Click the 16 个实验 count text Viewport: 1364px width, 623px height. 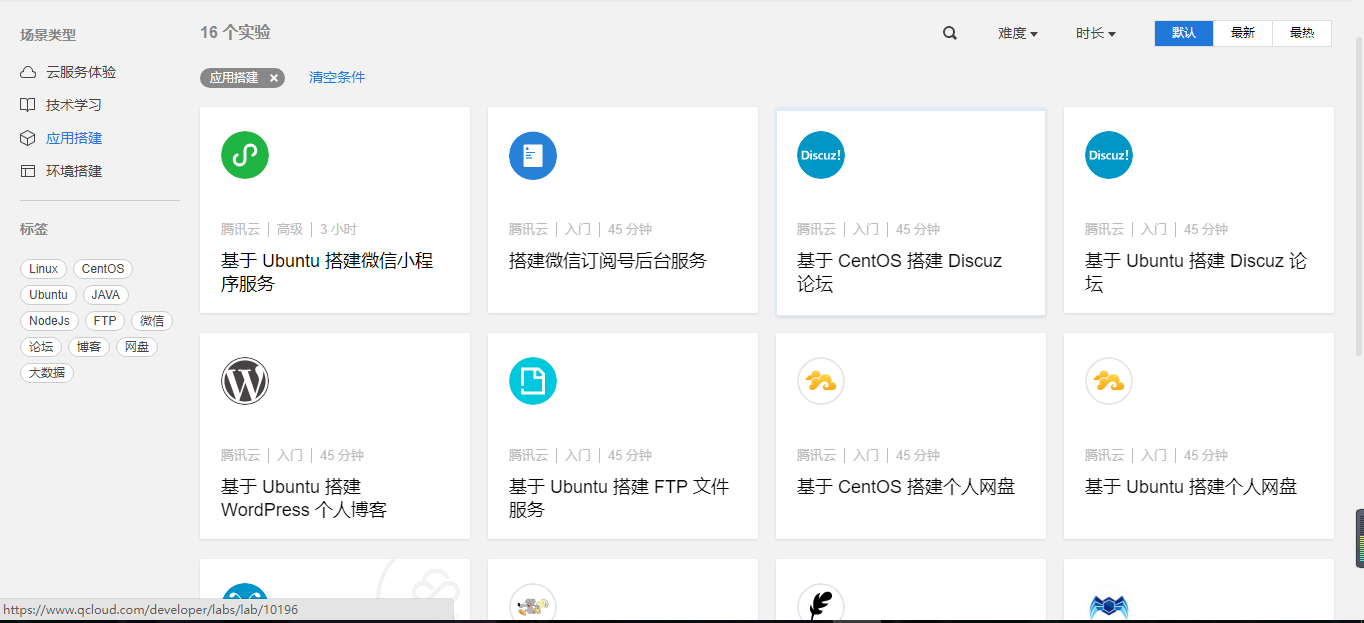click(235, 32)
